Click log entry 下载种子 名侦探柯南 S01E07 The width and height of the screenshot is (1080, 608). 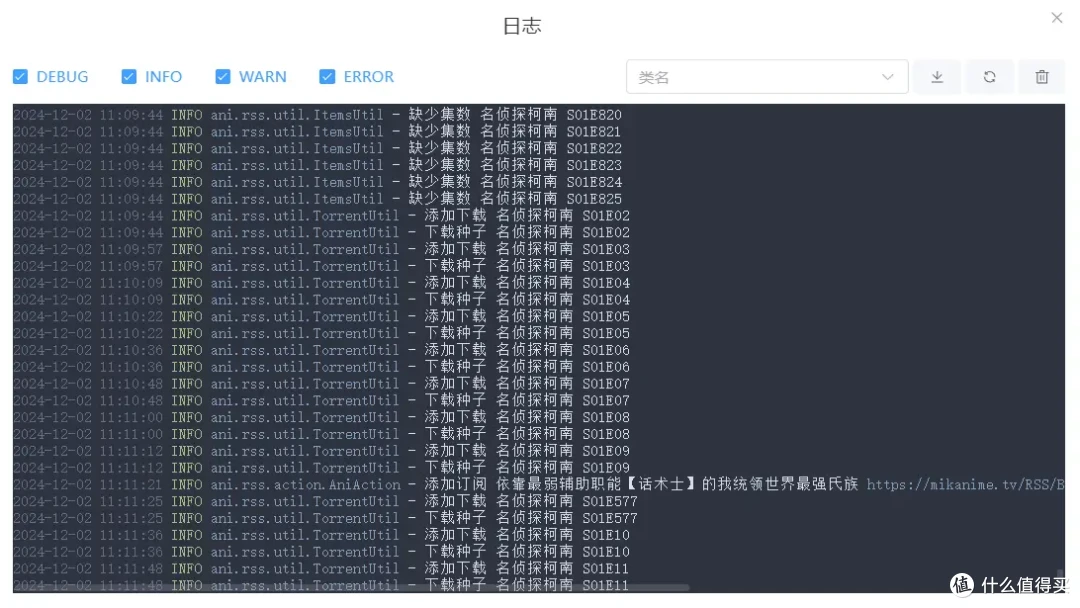click(x=321, y=400)
